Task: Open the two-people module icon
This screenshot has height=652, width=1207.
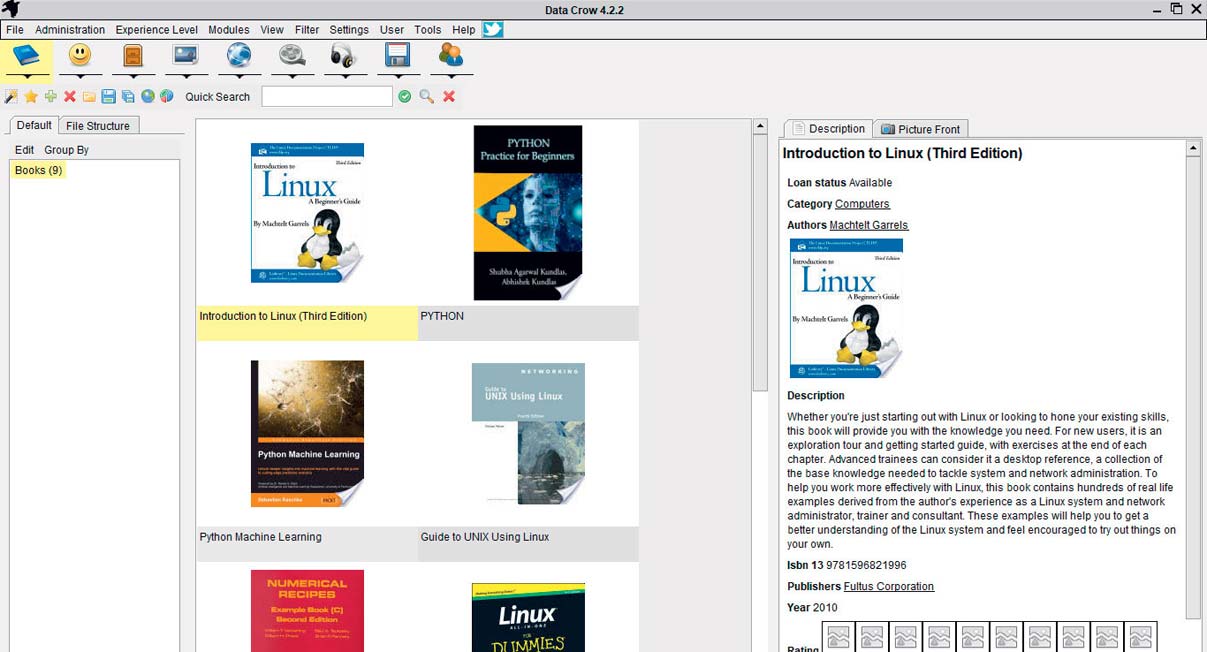Action: tap(451, 55)
